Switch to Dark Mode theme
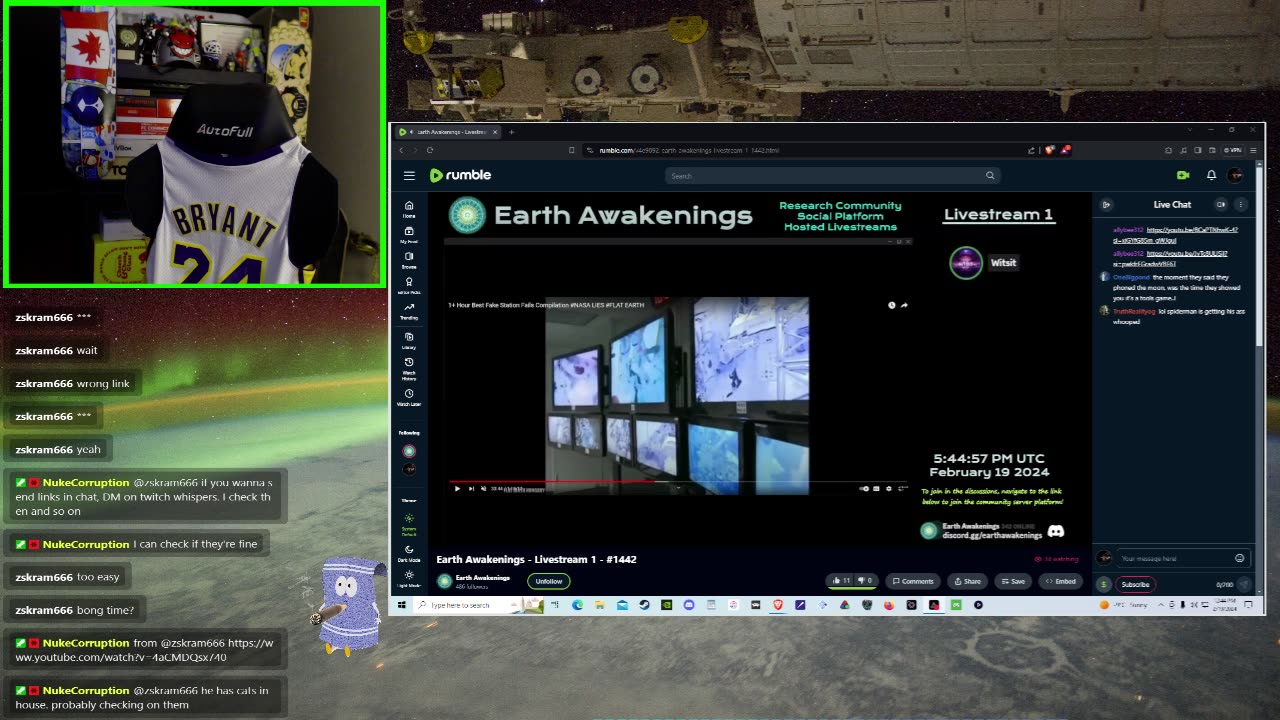The height and width of the screenshot is (720, 1280). coord(409,553)
